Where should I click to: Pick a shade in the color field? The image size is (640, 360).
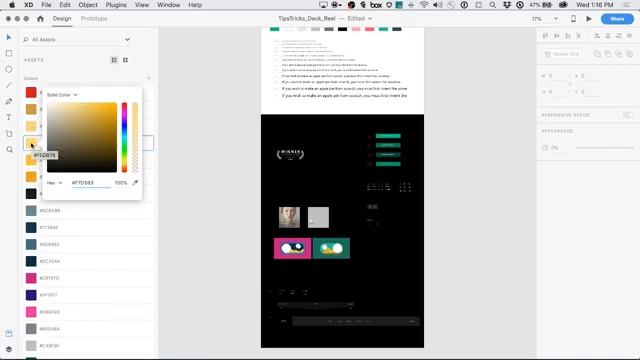click(82, 138)
